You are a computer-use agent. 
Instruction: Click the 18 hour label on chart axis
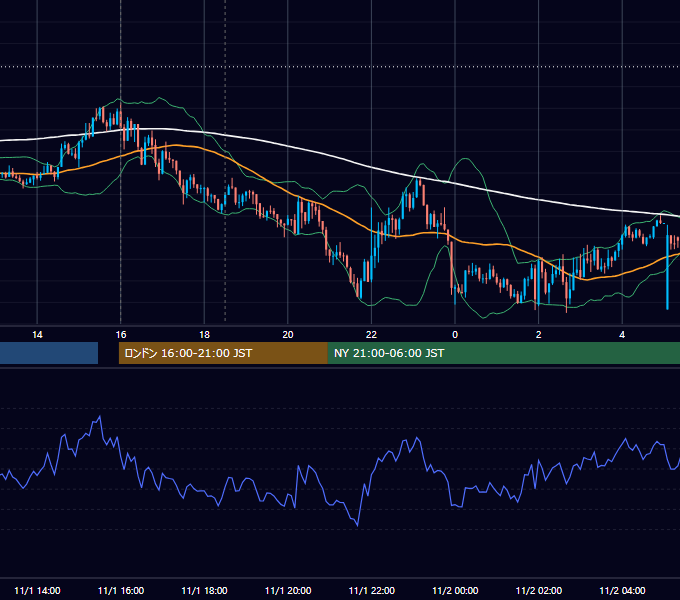[x=204, y=335]
